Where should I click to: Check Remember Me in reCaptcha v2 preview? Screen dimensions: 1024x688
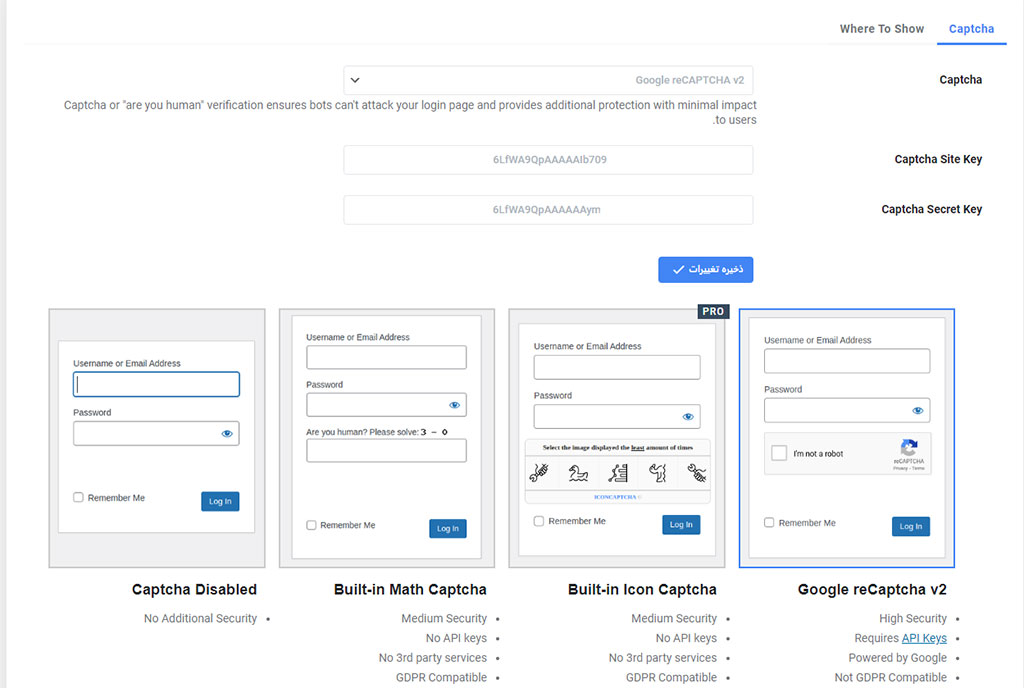(x=769, y=522)
